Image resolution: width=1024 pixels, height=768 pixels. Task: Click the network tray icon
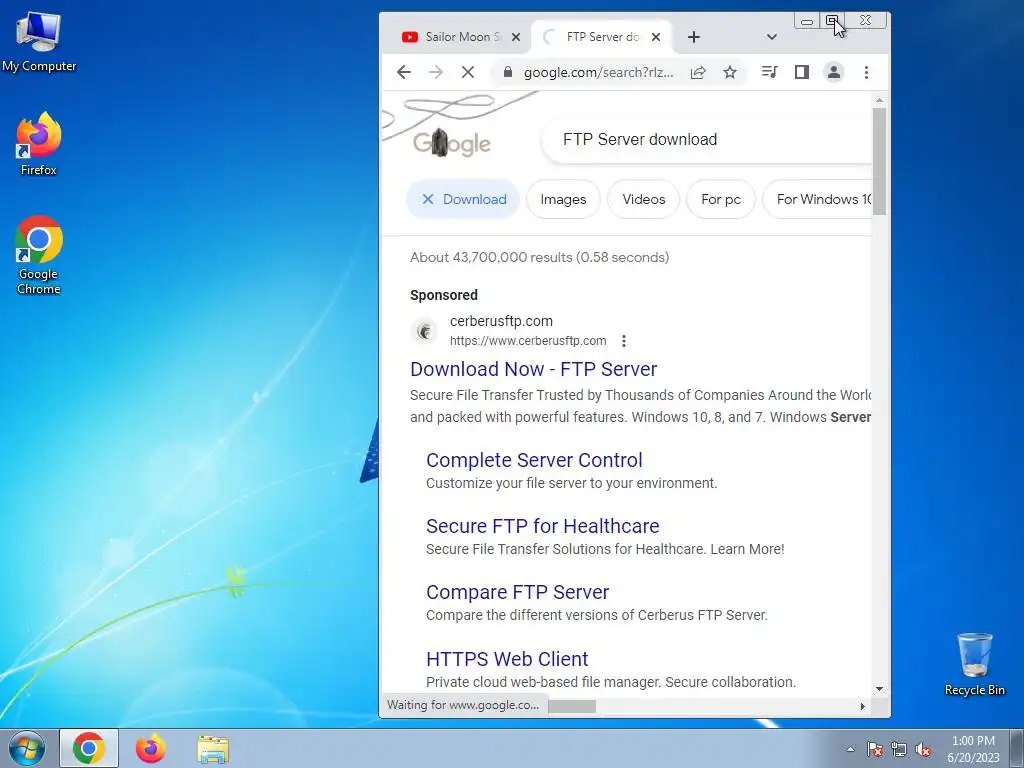pos(899,749)
